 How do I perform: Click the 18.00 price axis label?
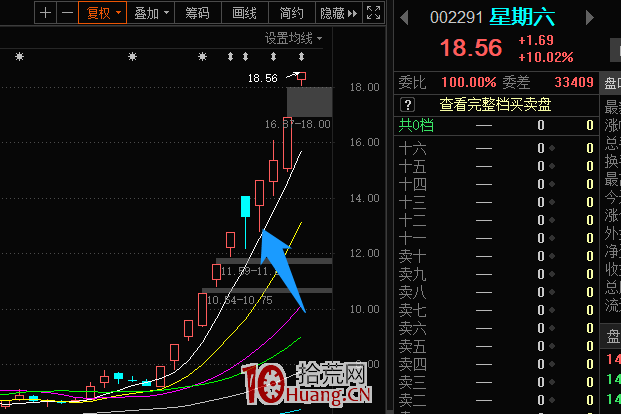click(x=364, y=87)
